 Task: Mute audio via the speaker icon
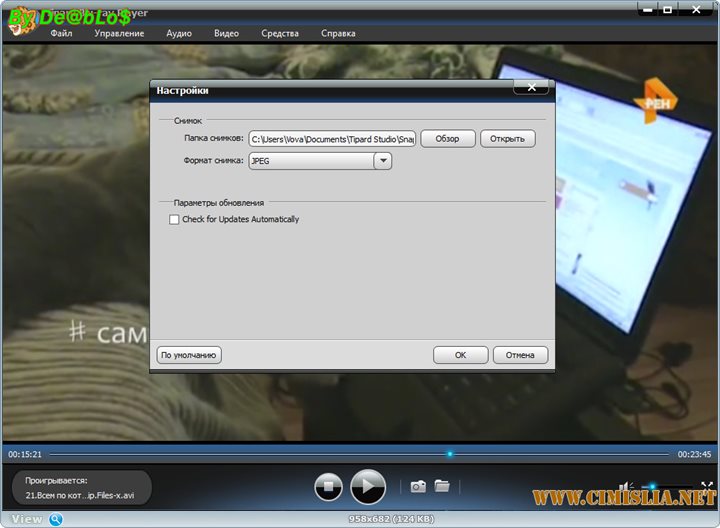tap(626, 487)
